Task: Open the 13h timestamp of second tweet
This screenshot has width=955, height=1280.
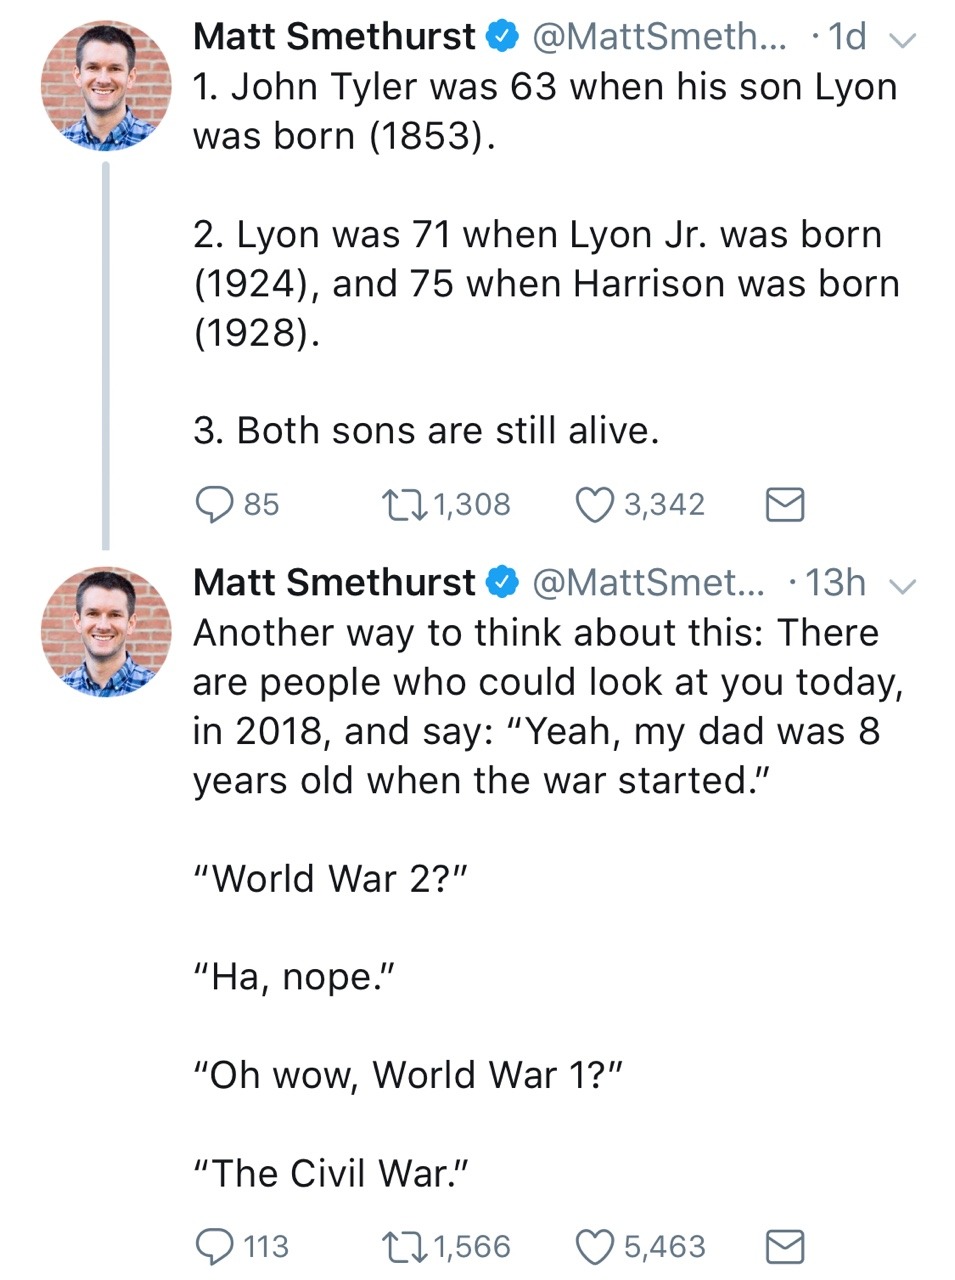Action: [x=835, y=583]
